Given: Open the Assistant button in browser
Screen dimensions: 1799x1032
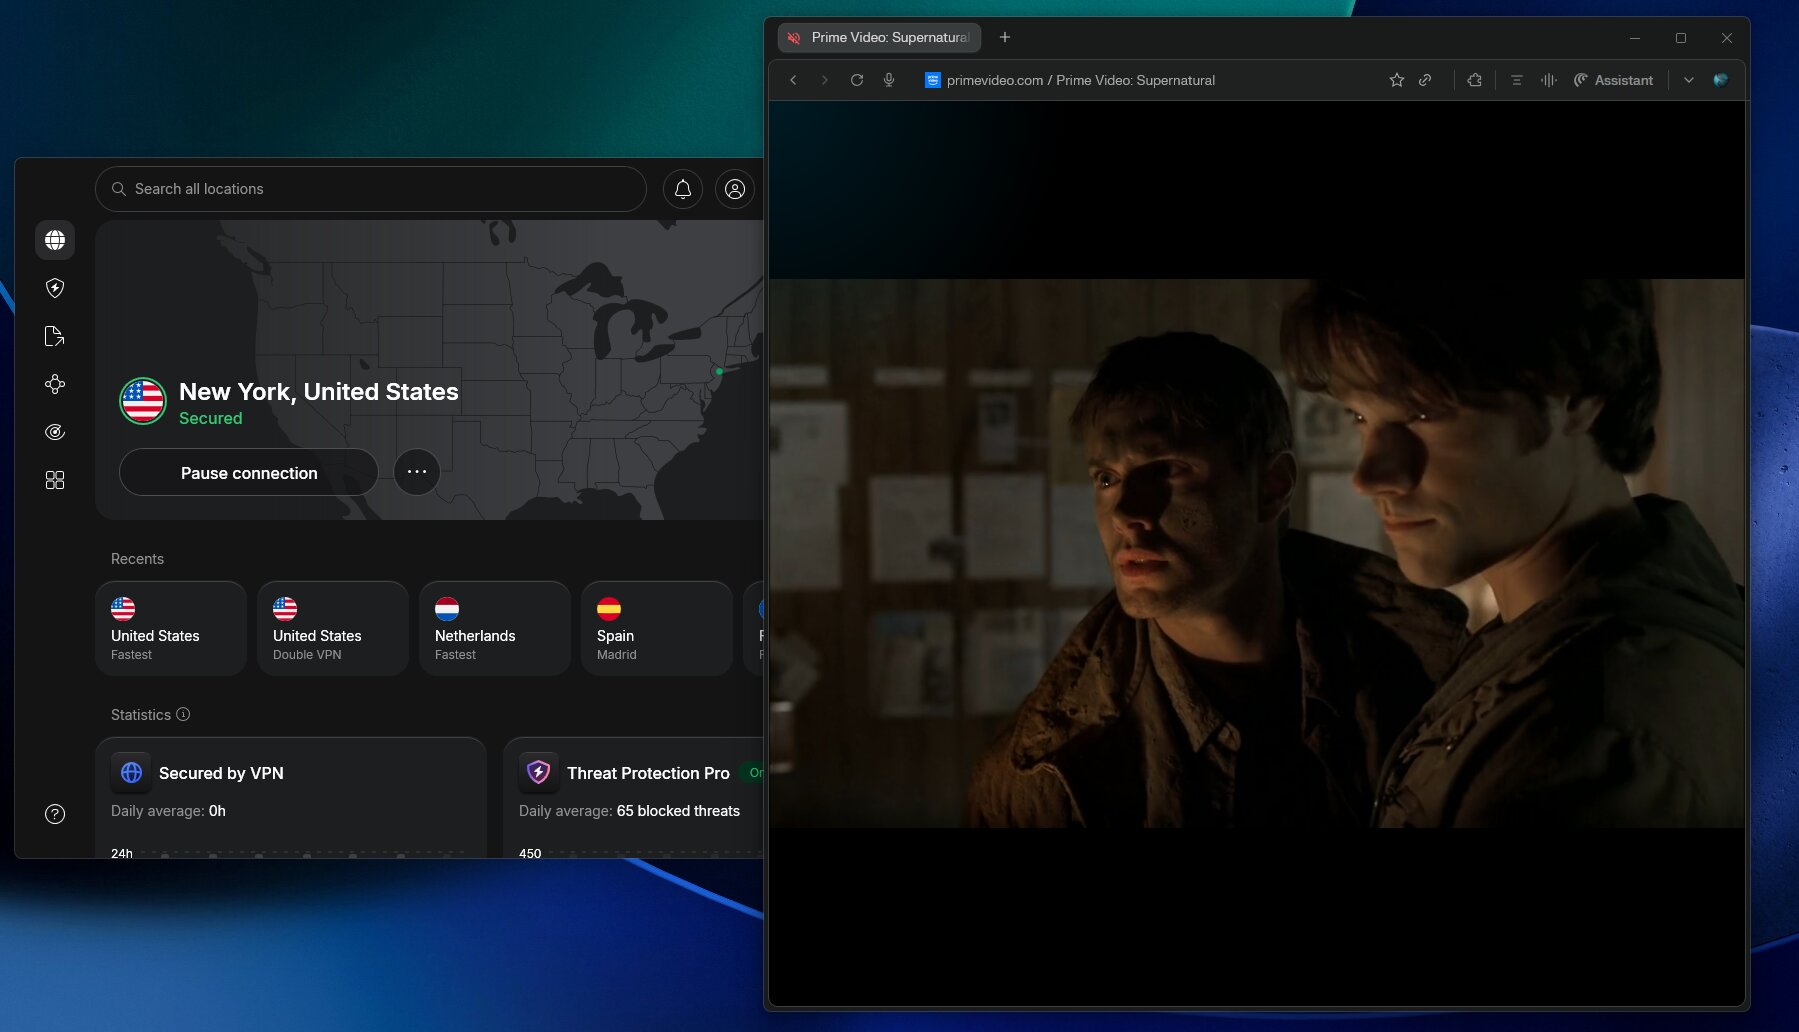Looking at the screenshot, I should tap(1613, 80).
